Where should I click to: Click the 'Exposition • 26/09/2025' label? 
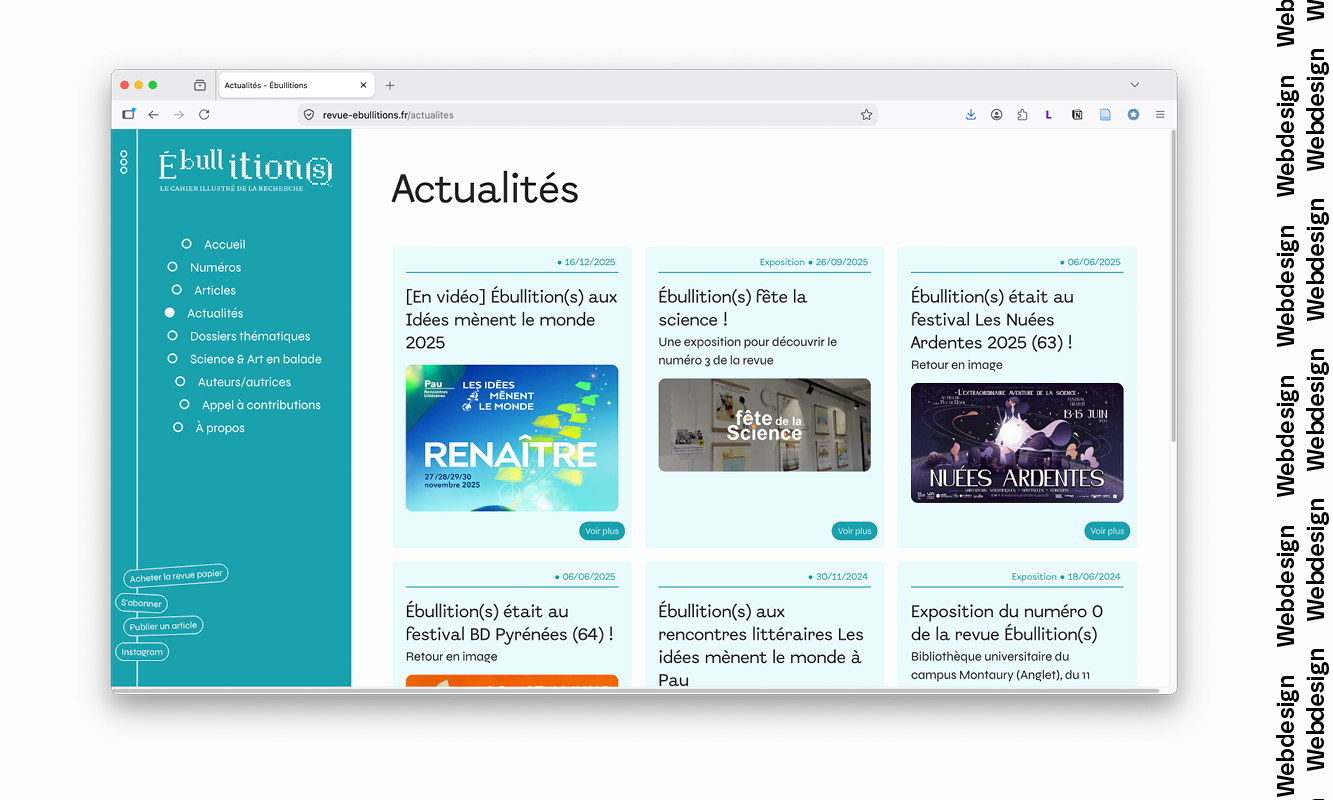pyautogui.click(x=814, y=262)
